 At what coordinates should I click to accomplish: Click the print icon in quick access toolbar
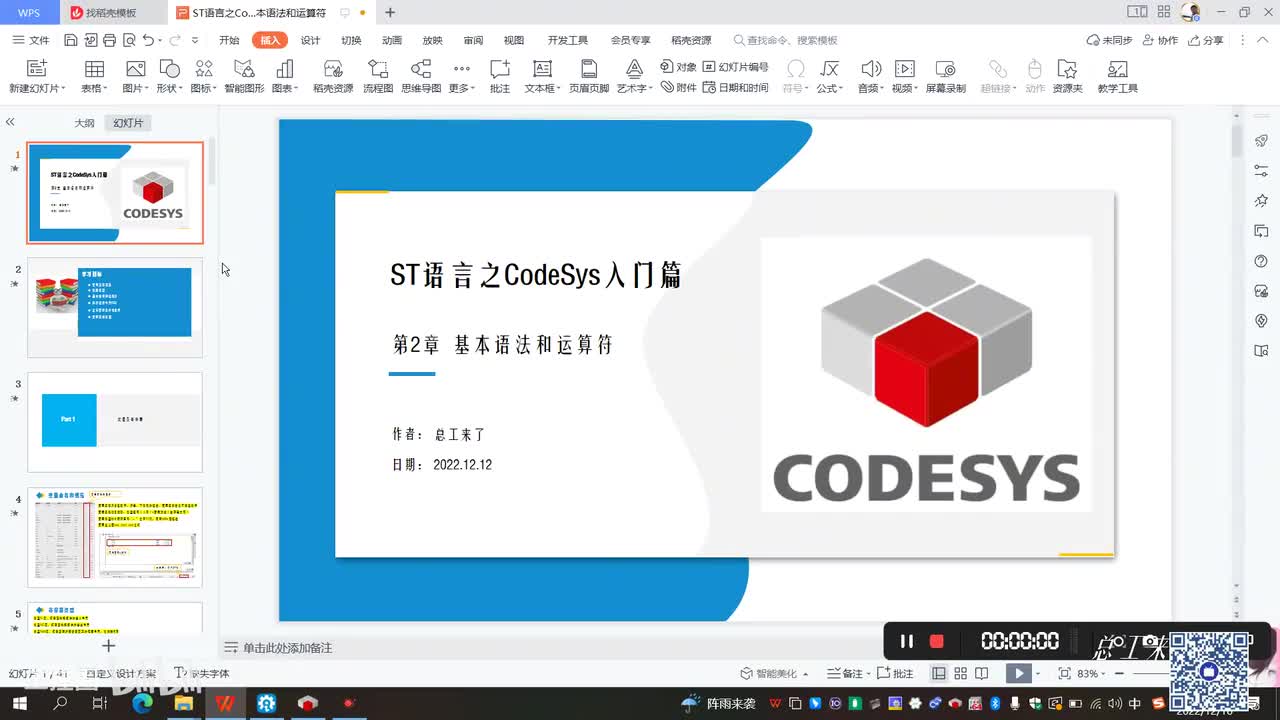(x=108, y=40)
